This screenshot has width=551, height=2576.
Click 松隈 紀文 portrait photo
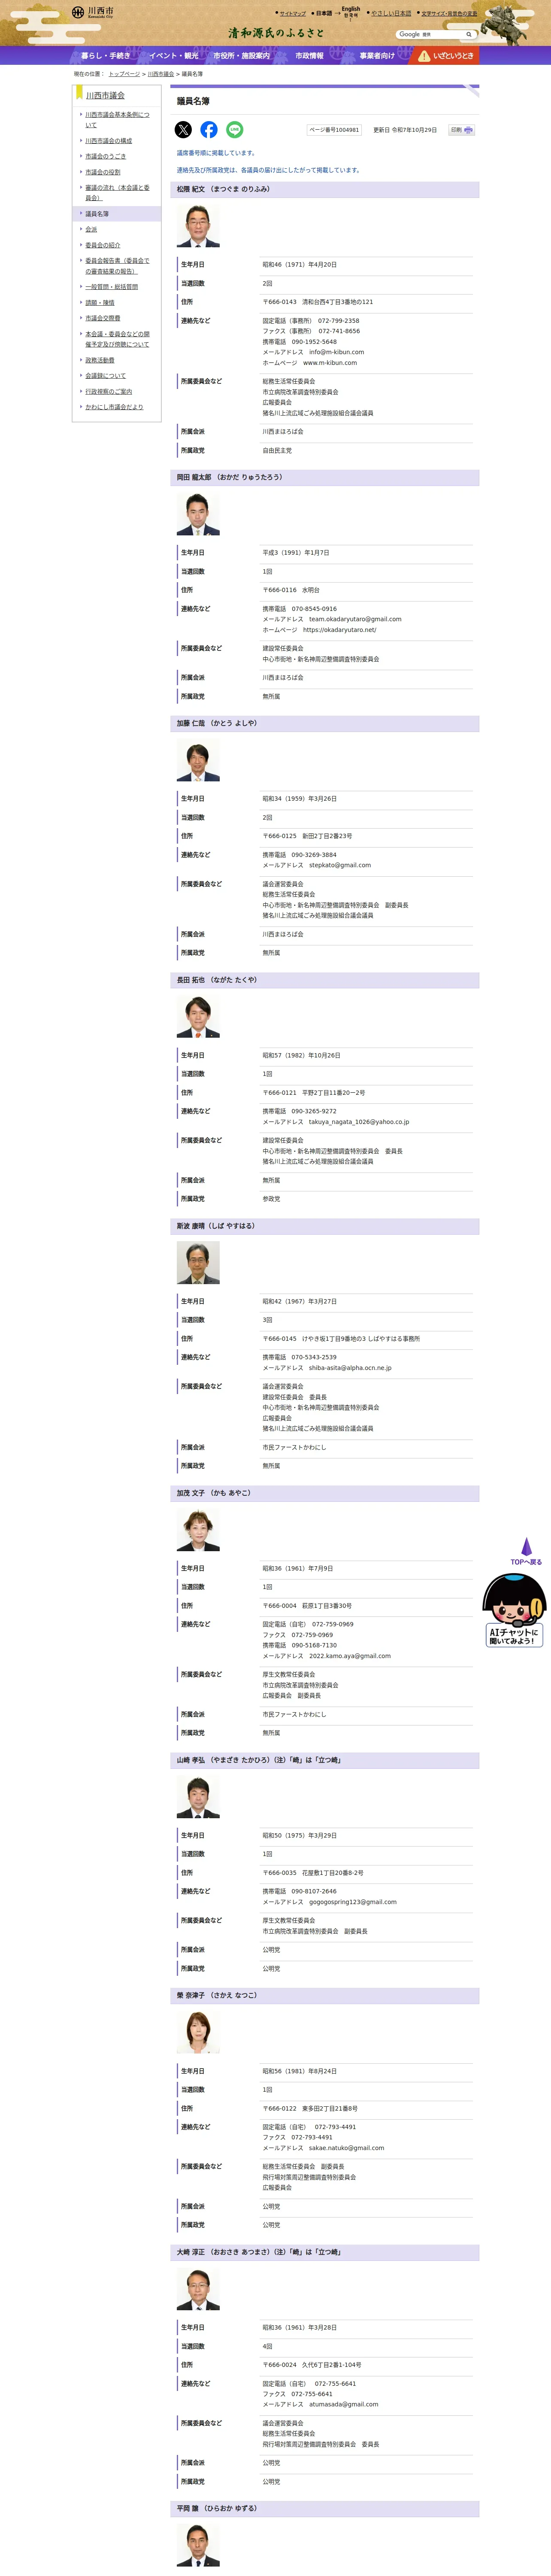point(198,226)
